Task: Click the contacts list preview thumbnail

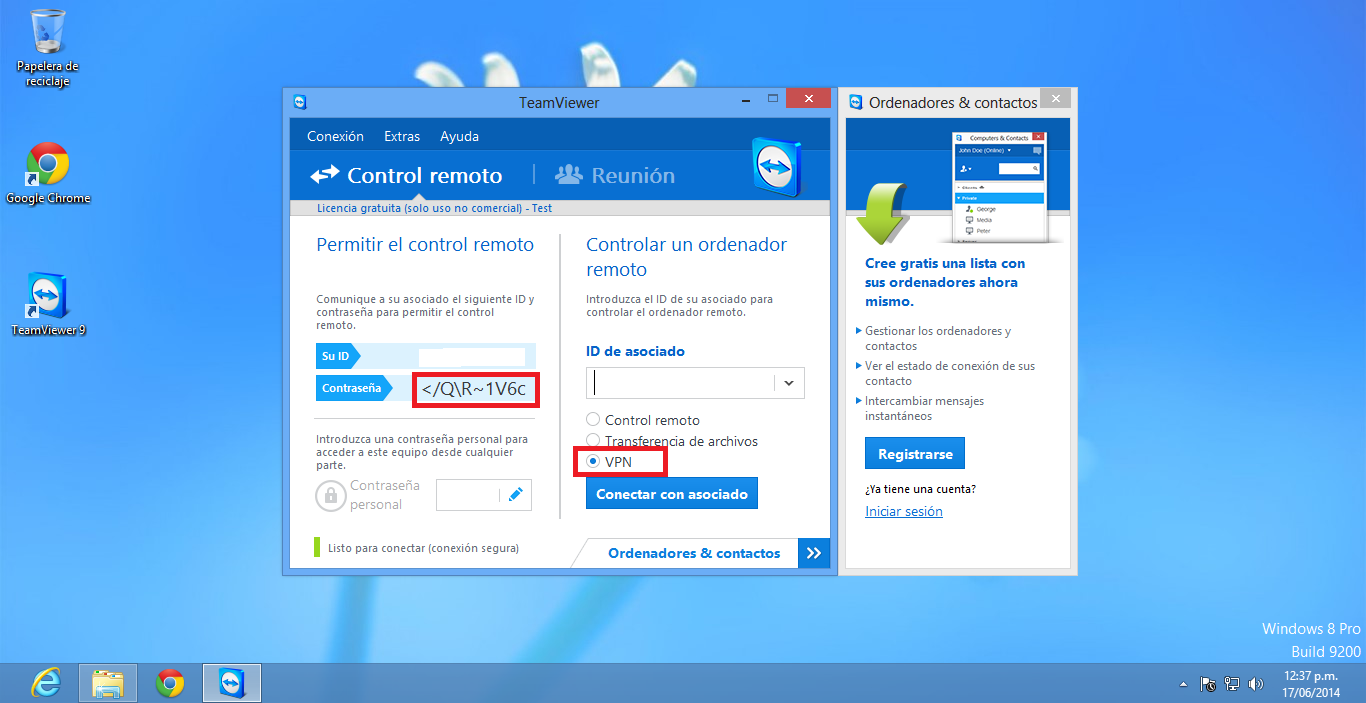Action: pyautogui.click(x=998, y=185)
